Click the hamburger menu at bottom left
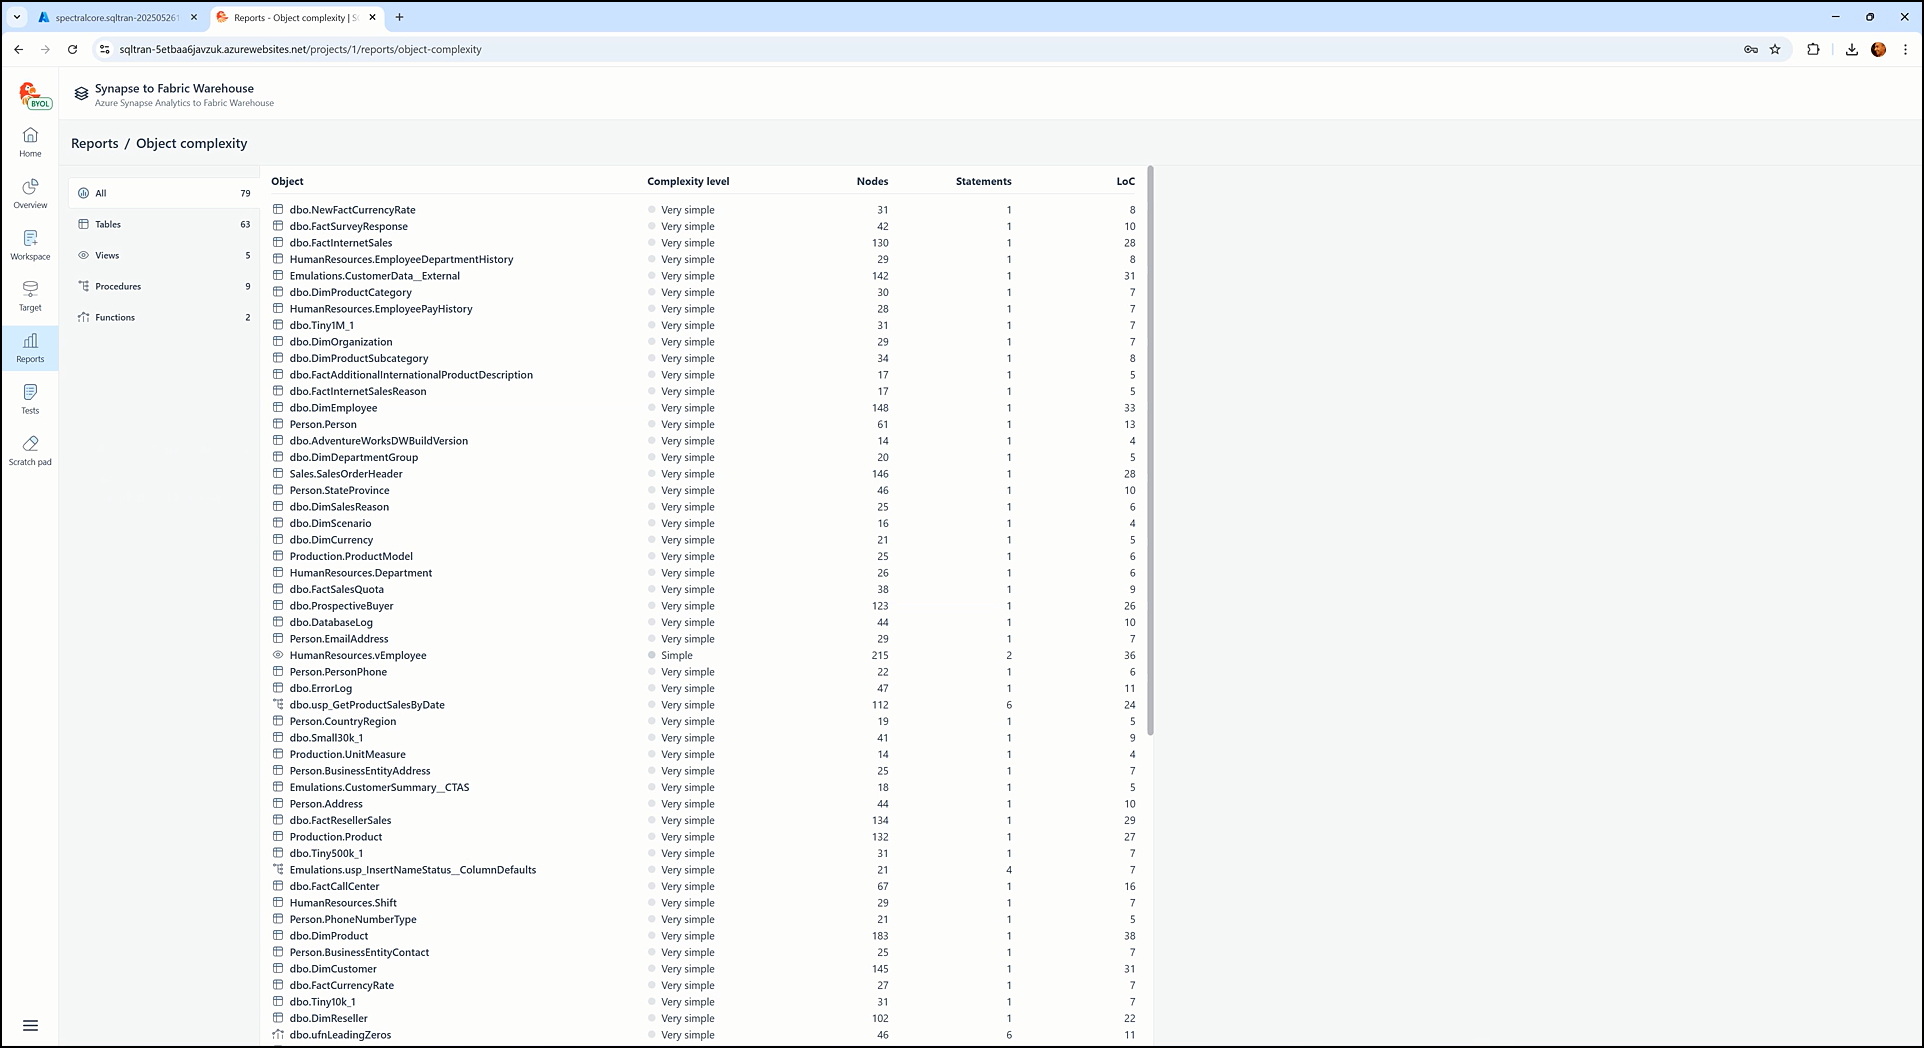This screenshot has width=1924, height=1048. [x=30, y=1025]
